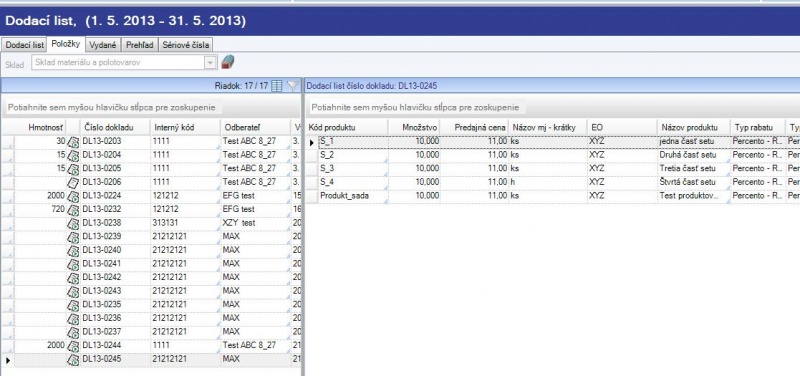Sort by Číslo dokladu column header
Viewport: 800px width, 376px height.
pyautogui.click(x=115, y=127)
